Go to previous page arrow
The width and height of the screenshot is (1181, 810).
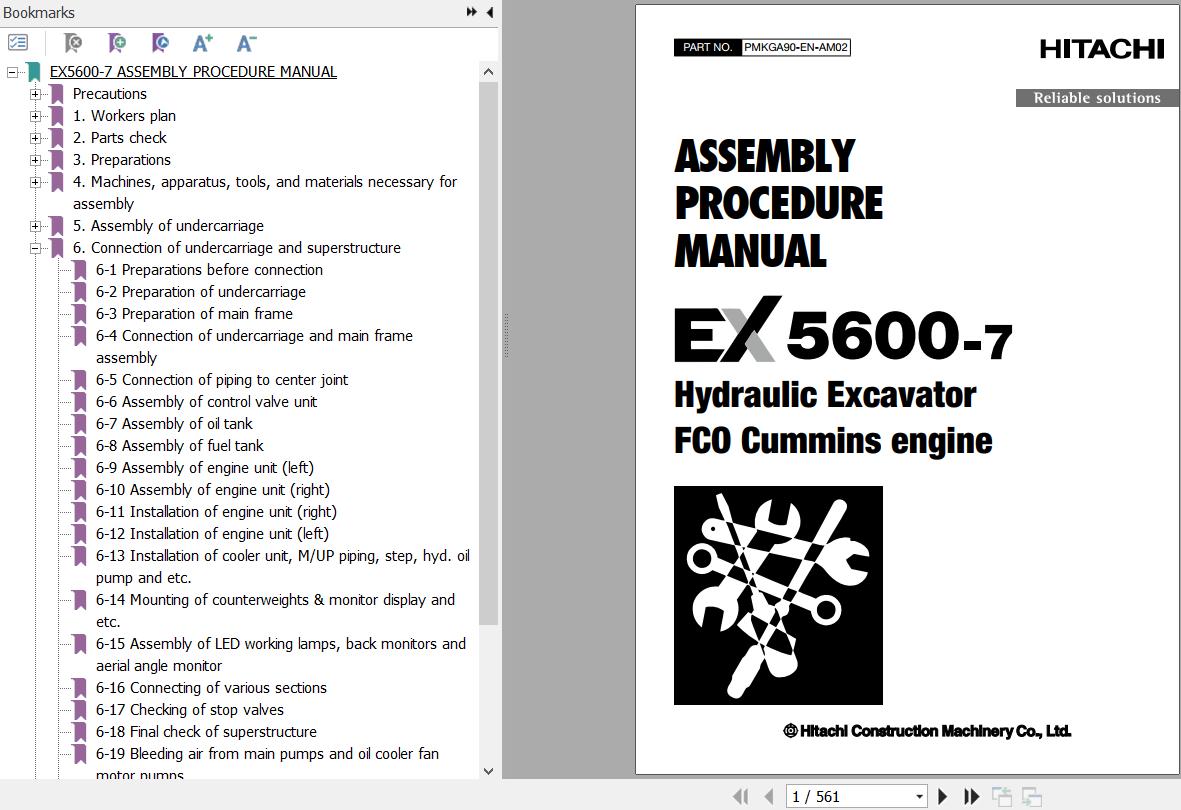click(x=768, y=796)
